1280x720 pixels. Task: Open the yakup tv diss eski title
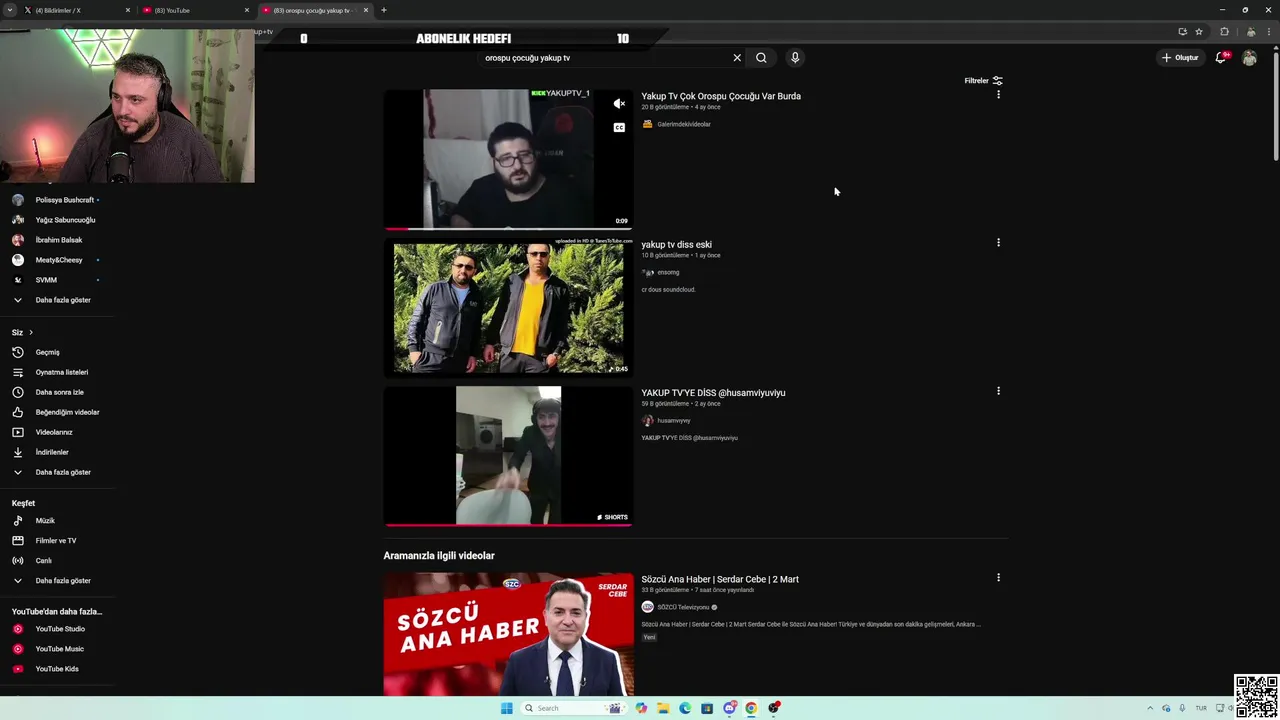[677, 244]
